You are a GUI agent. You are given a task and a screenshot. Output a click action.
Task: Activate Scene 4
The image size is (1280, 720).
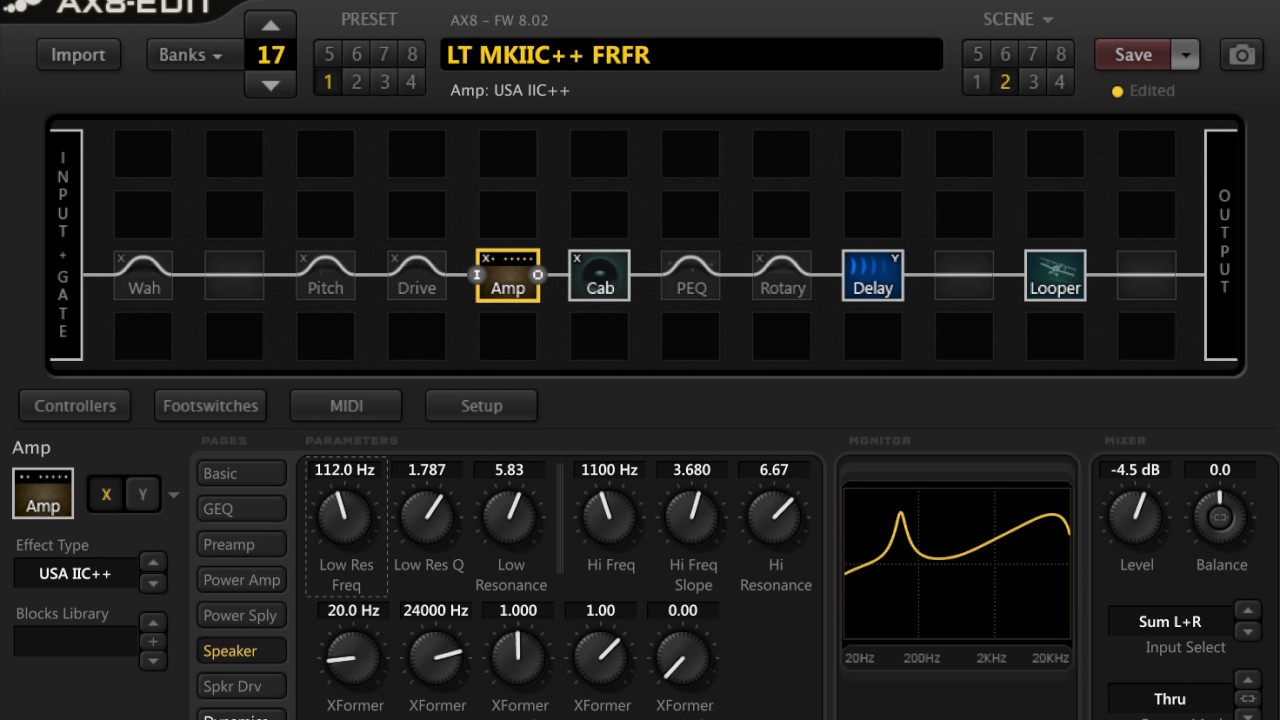pyautogui.click(x=1060, y=82)
